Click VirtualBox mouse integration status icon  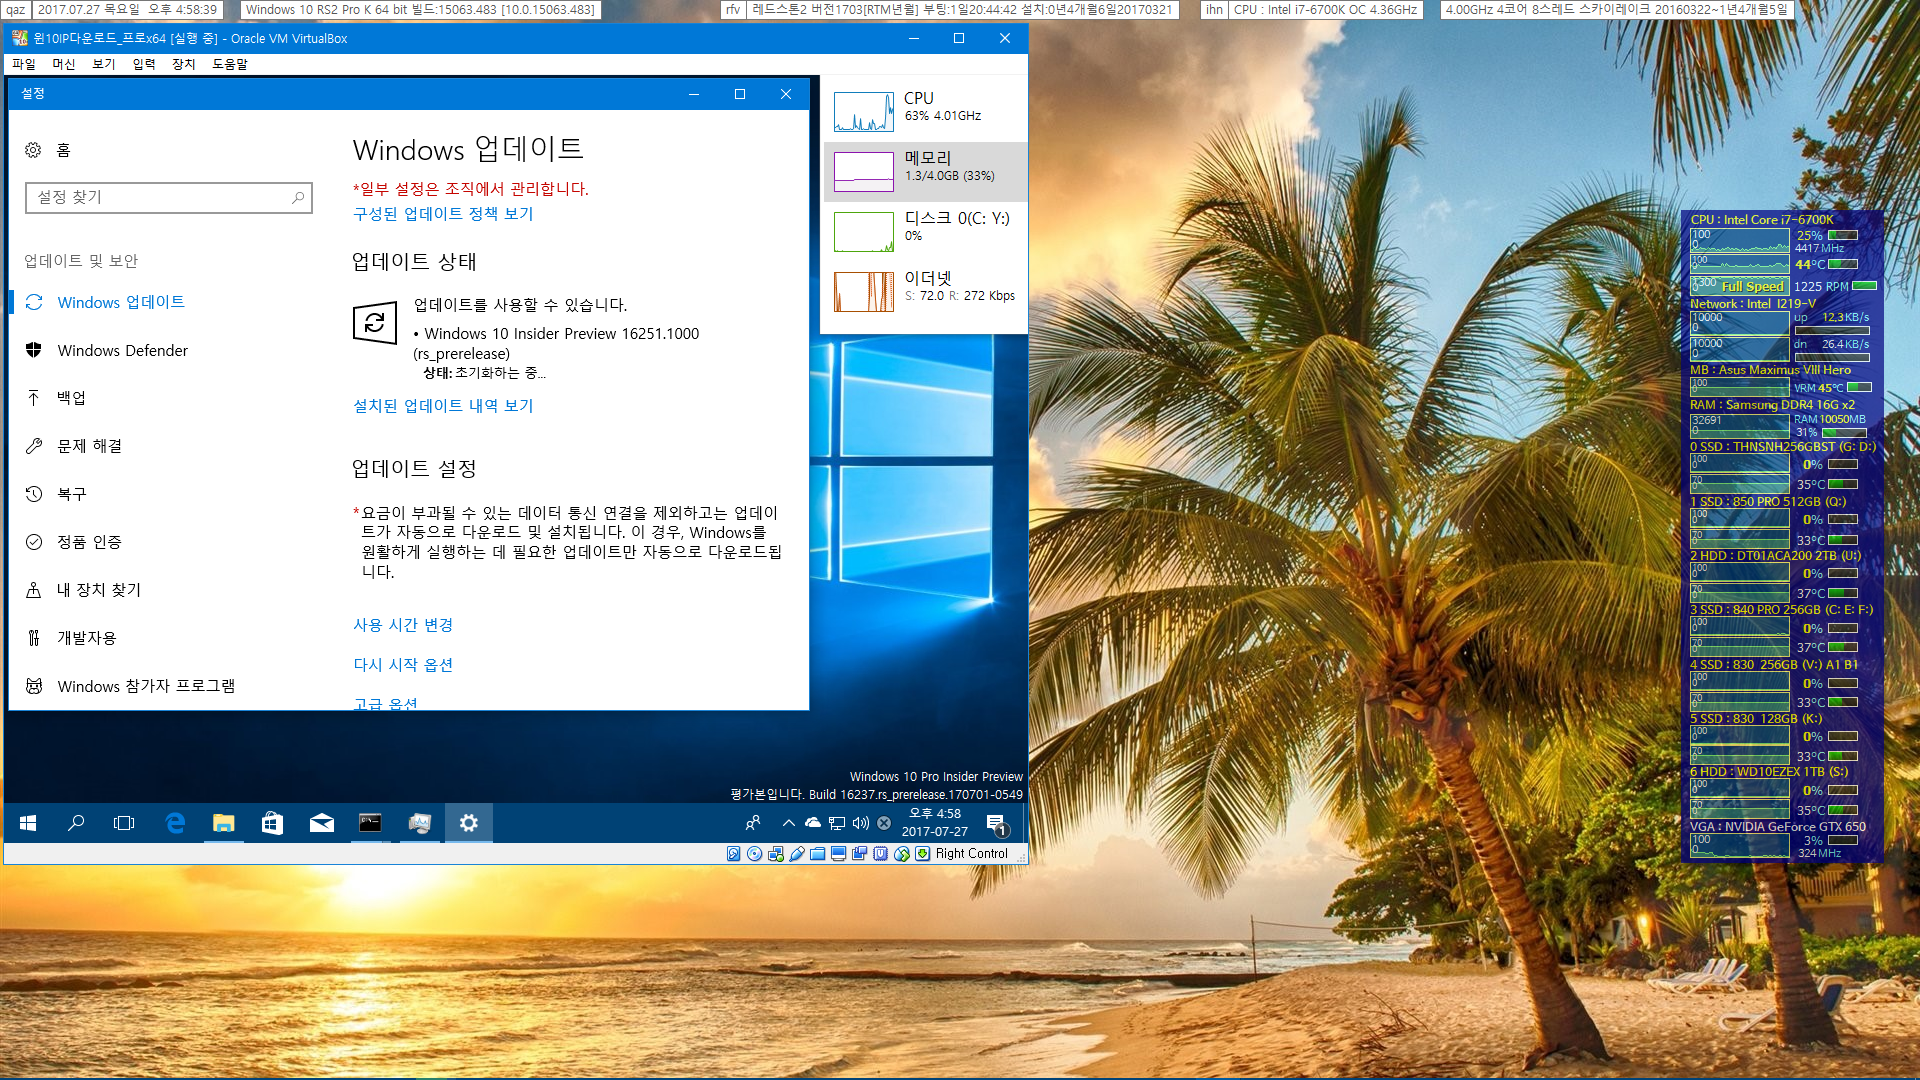pyautogui.click(x=902, y=853)
